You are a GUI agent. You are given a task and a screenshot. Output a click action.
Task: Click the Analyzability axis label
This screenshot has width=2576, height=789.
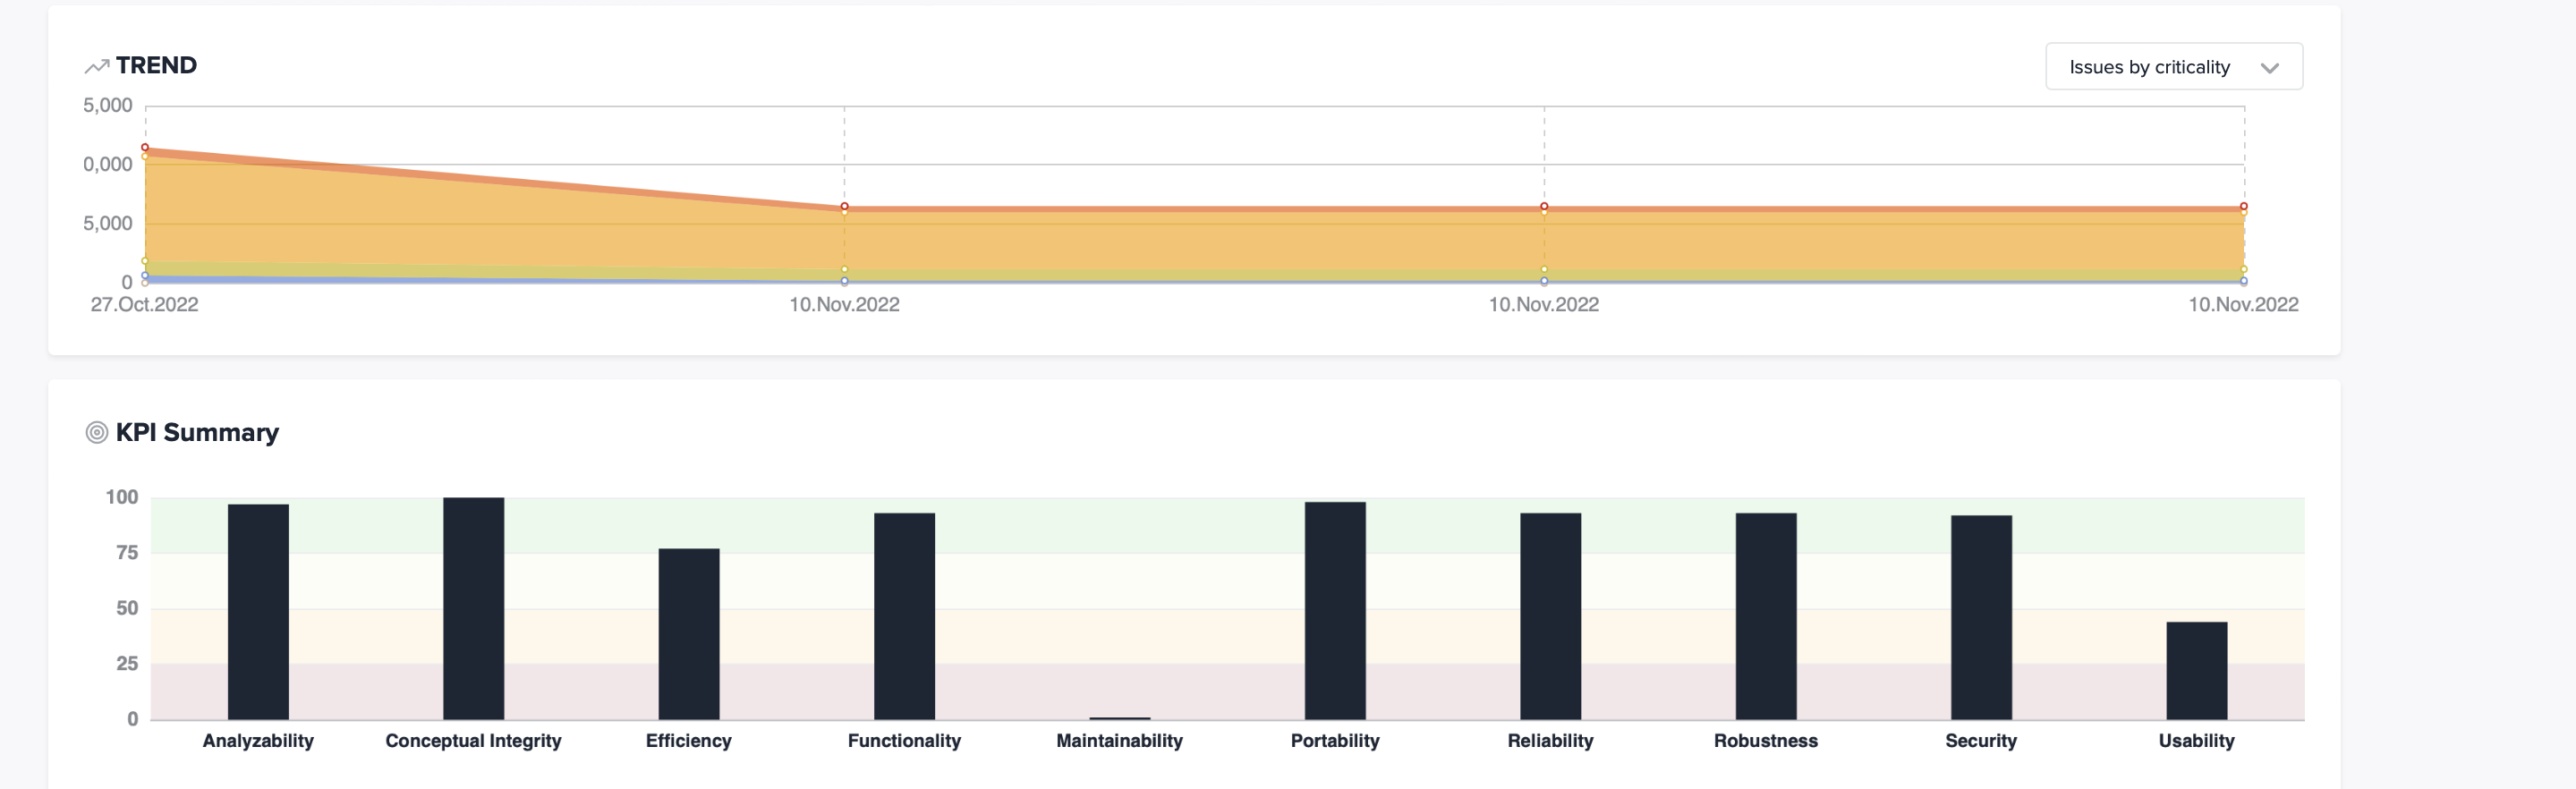pos(258,741)
